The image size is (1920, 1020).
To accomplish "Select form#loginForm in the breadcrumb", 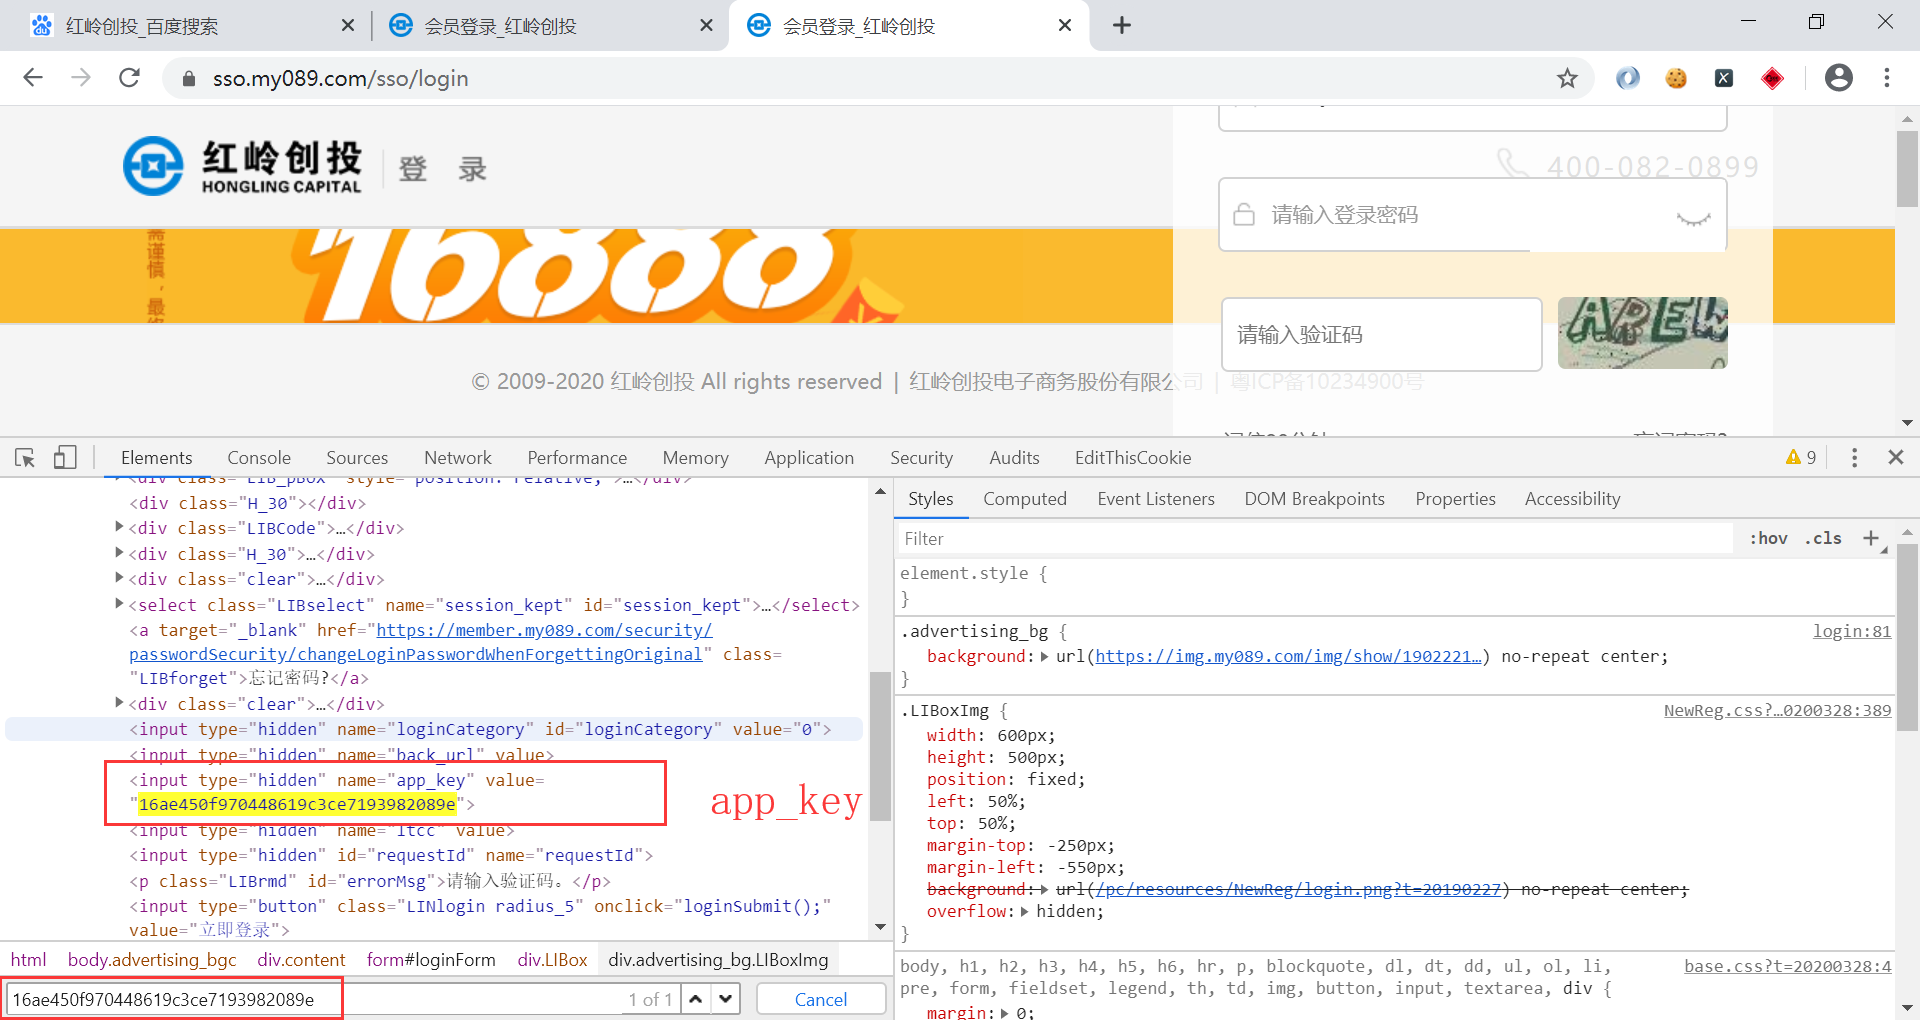I will 431,960.
